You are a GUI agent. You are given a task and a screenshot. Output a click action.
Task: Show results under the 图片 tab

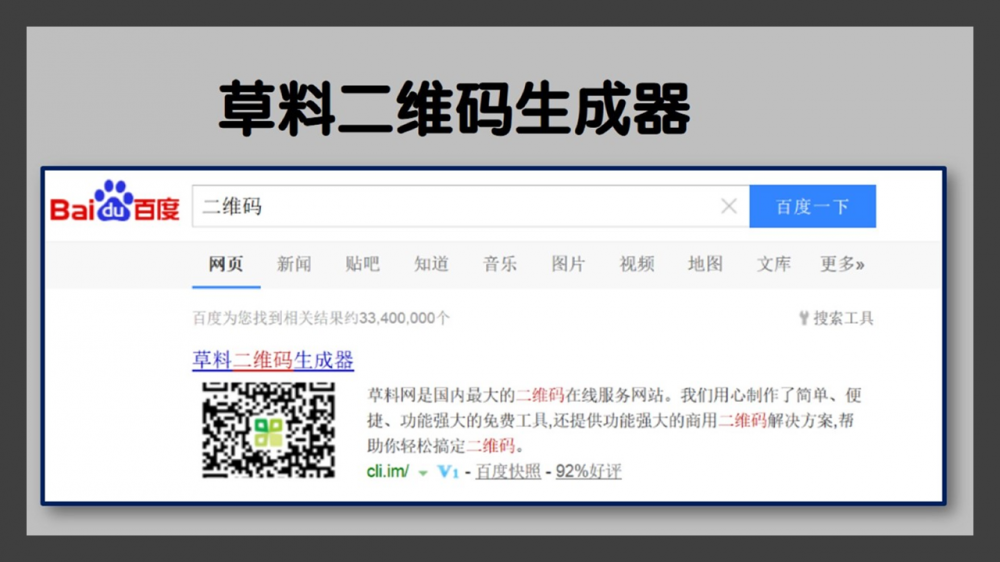click(x=568, y=264)
